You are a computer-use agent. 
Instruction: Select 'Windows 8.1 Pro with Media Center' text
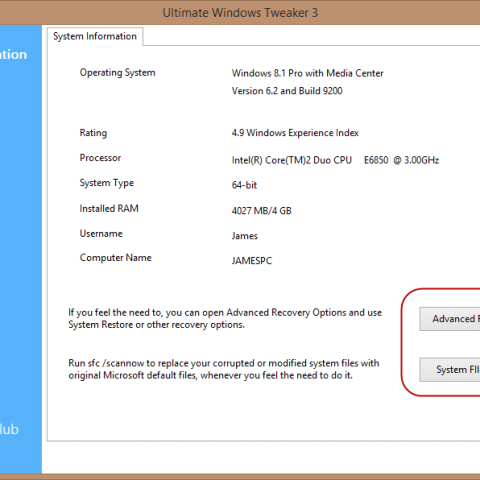tap(307, 73)
